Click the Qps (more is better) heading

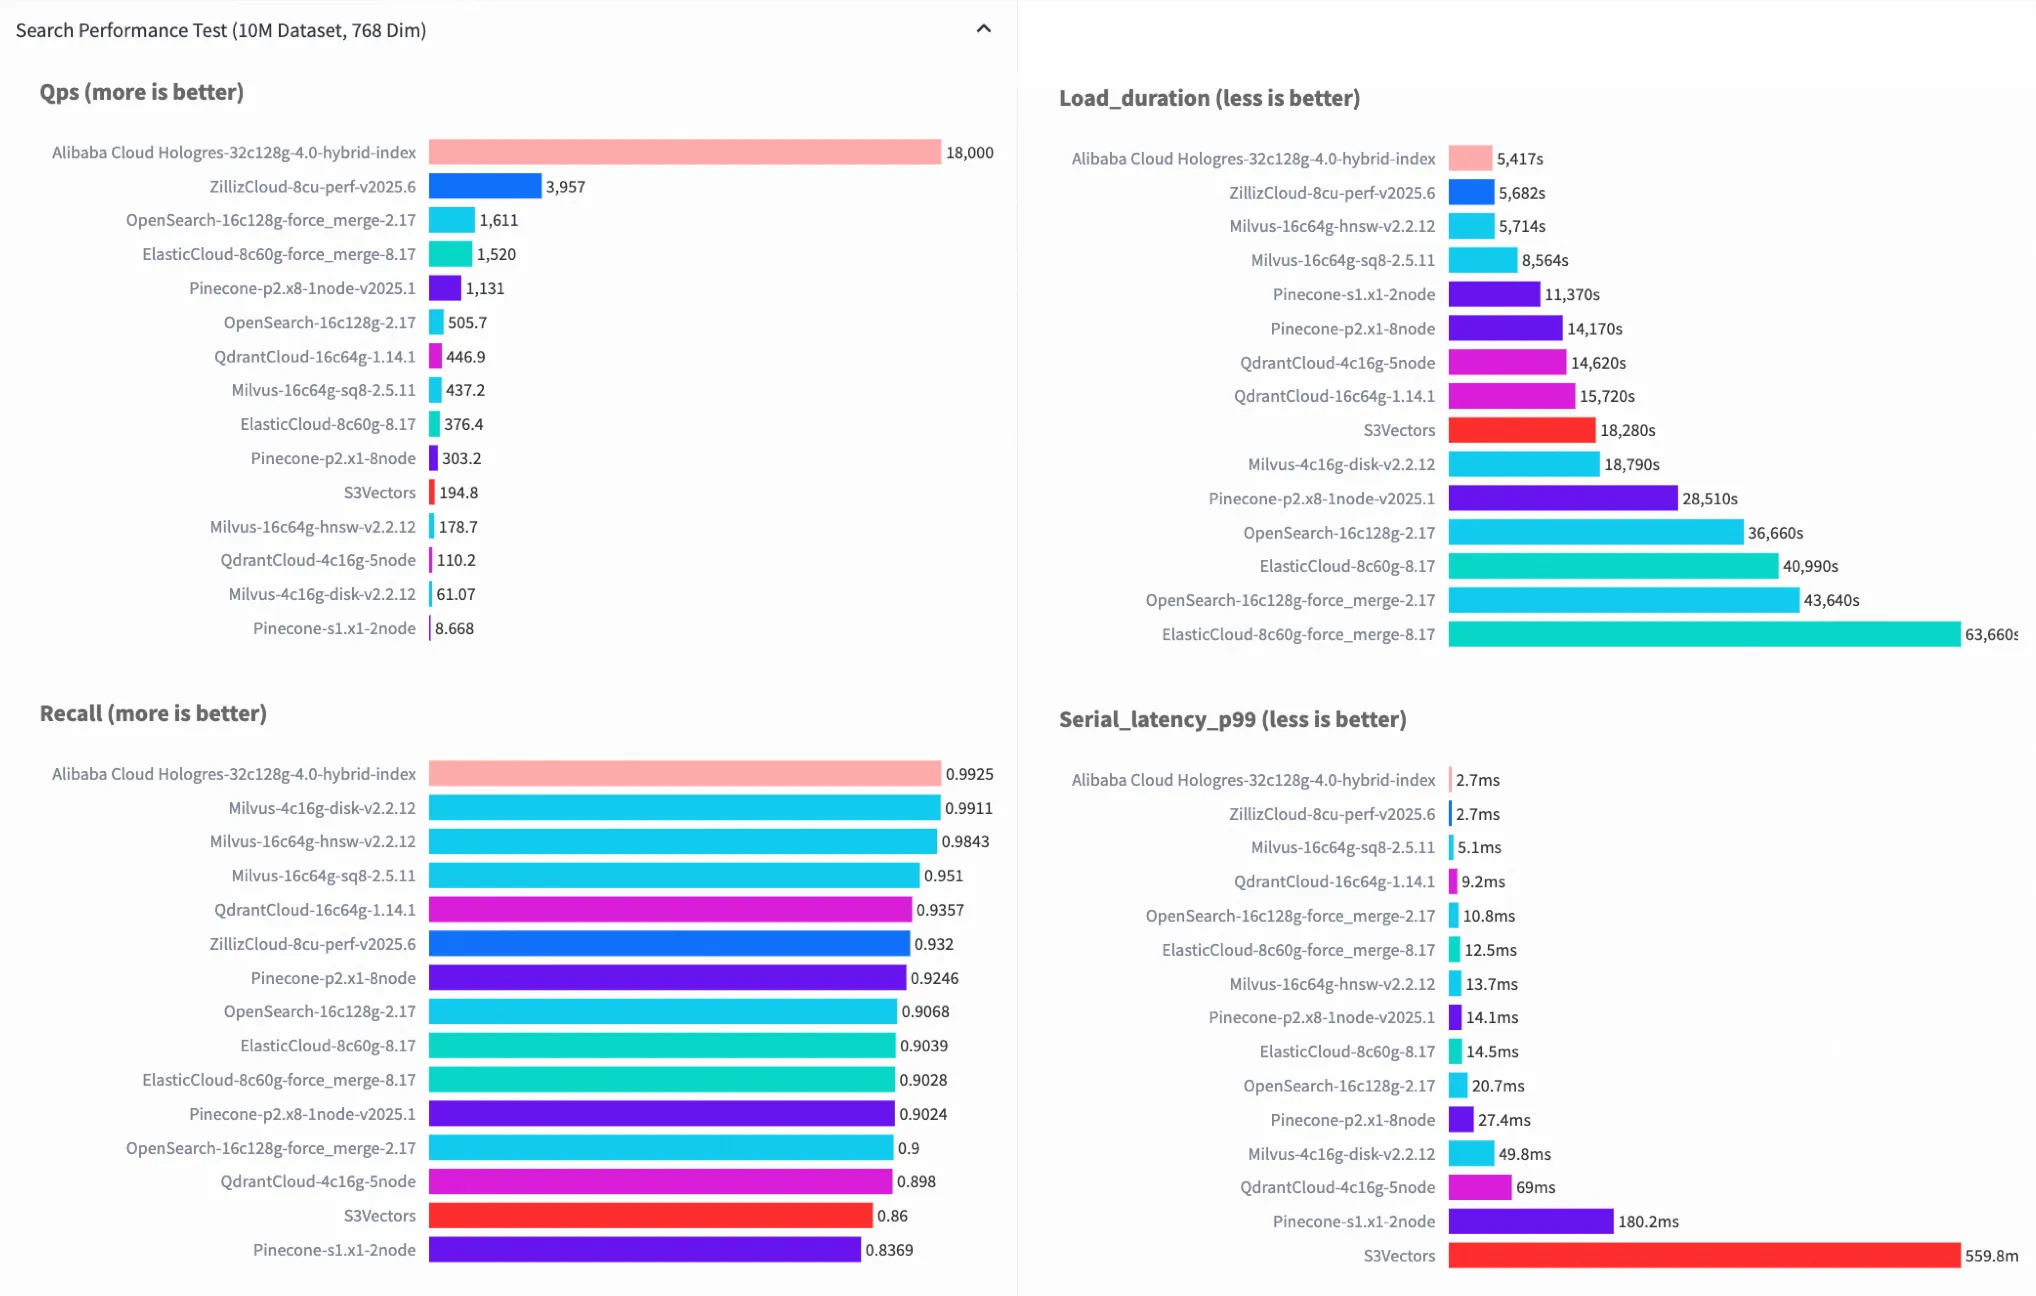click(142, 92)
